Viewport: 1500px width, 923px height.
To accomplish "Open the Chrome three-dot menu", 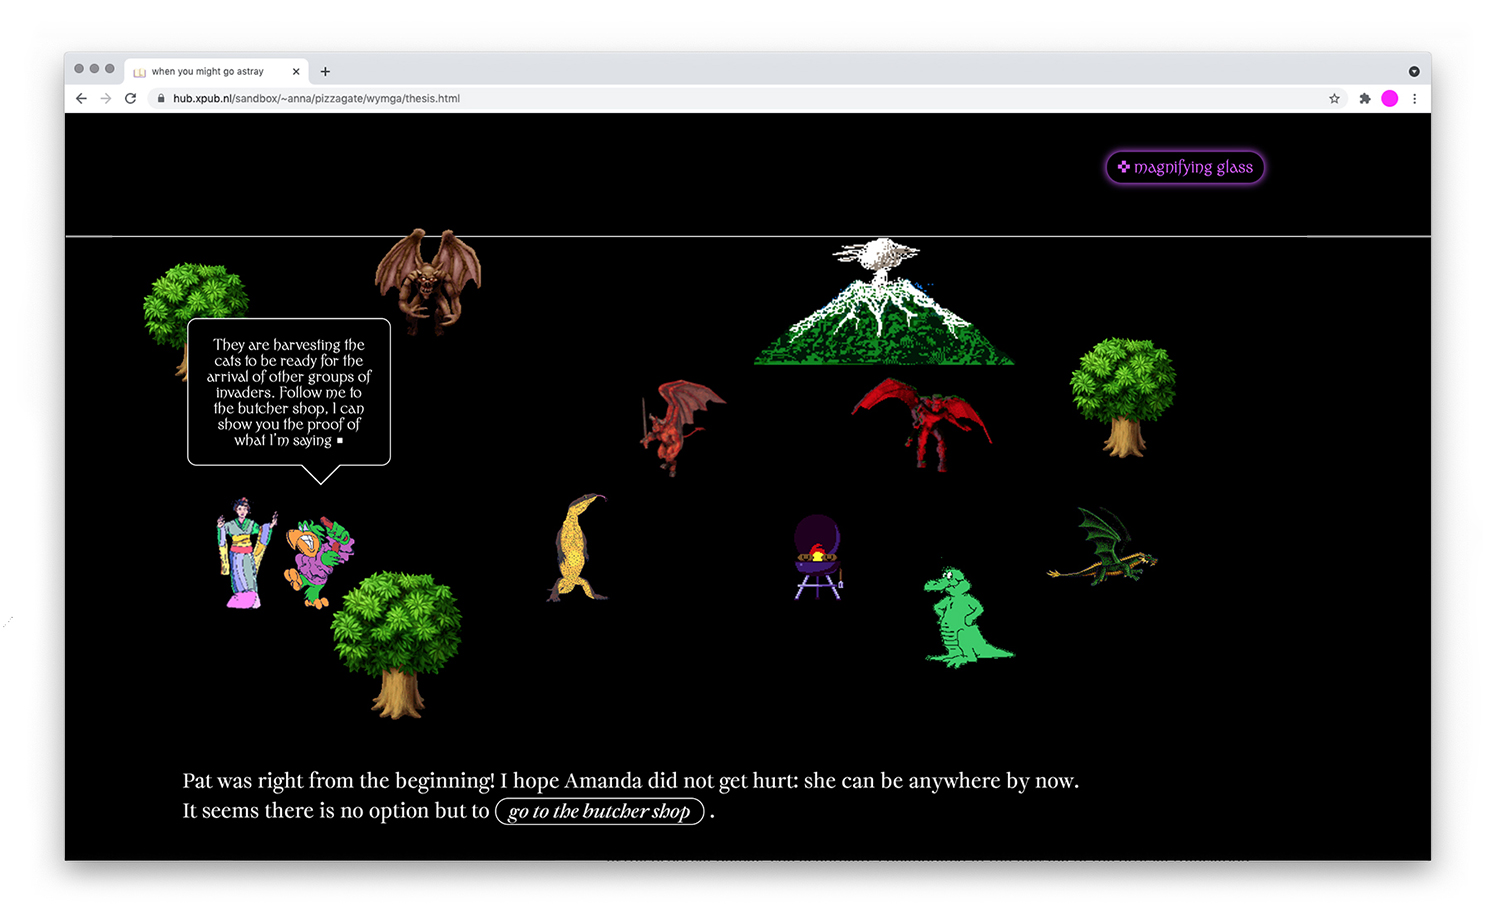I will (1414, 99).
